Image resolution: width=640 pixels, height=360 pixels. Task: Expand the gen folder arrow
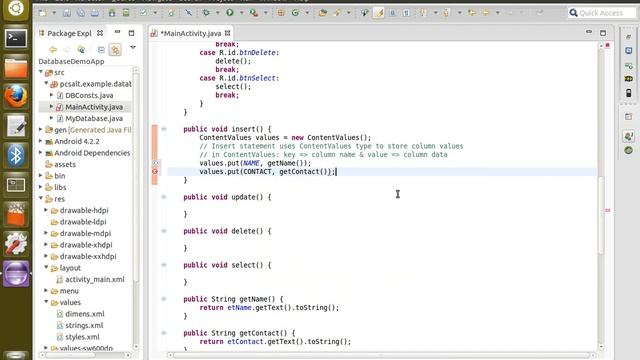(41, 129)
